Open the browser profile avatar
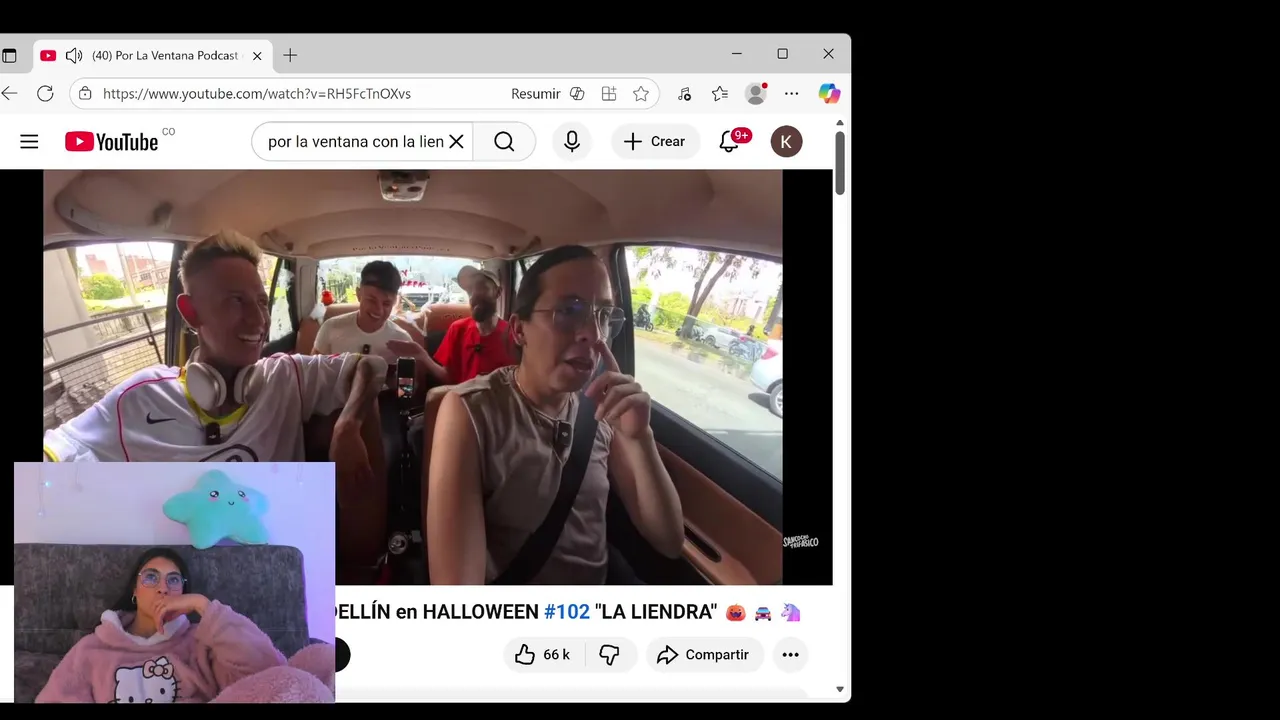1280x720 pixels. [x=756, y=93]
